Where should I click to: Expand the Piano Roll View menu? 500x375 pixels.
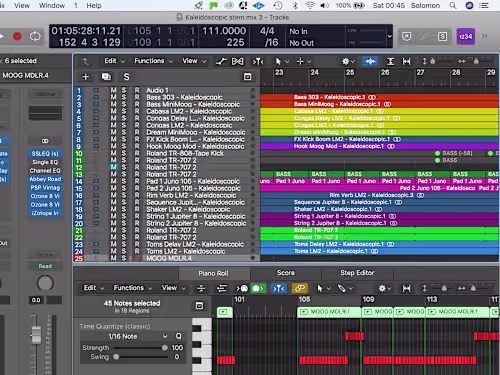coord(173,288)
